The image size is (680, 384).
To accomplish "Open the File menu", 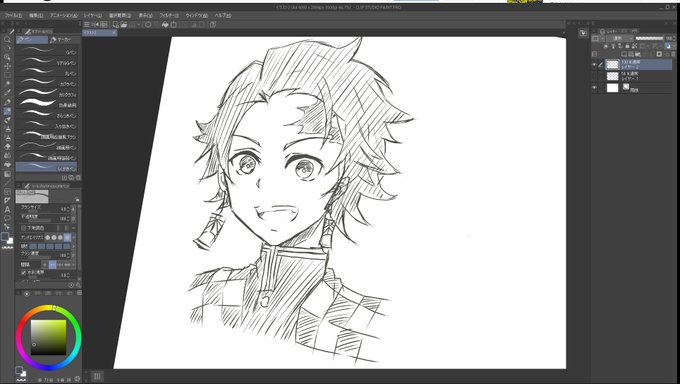I will pyautogui.click(x=13, y=15).
